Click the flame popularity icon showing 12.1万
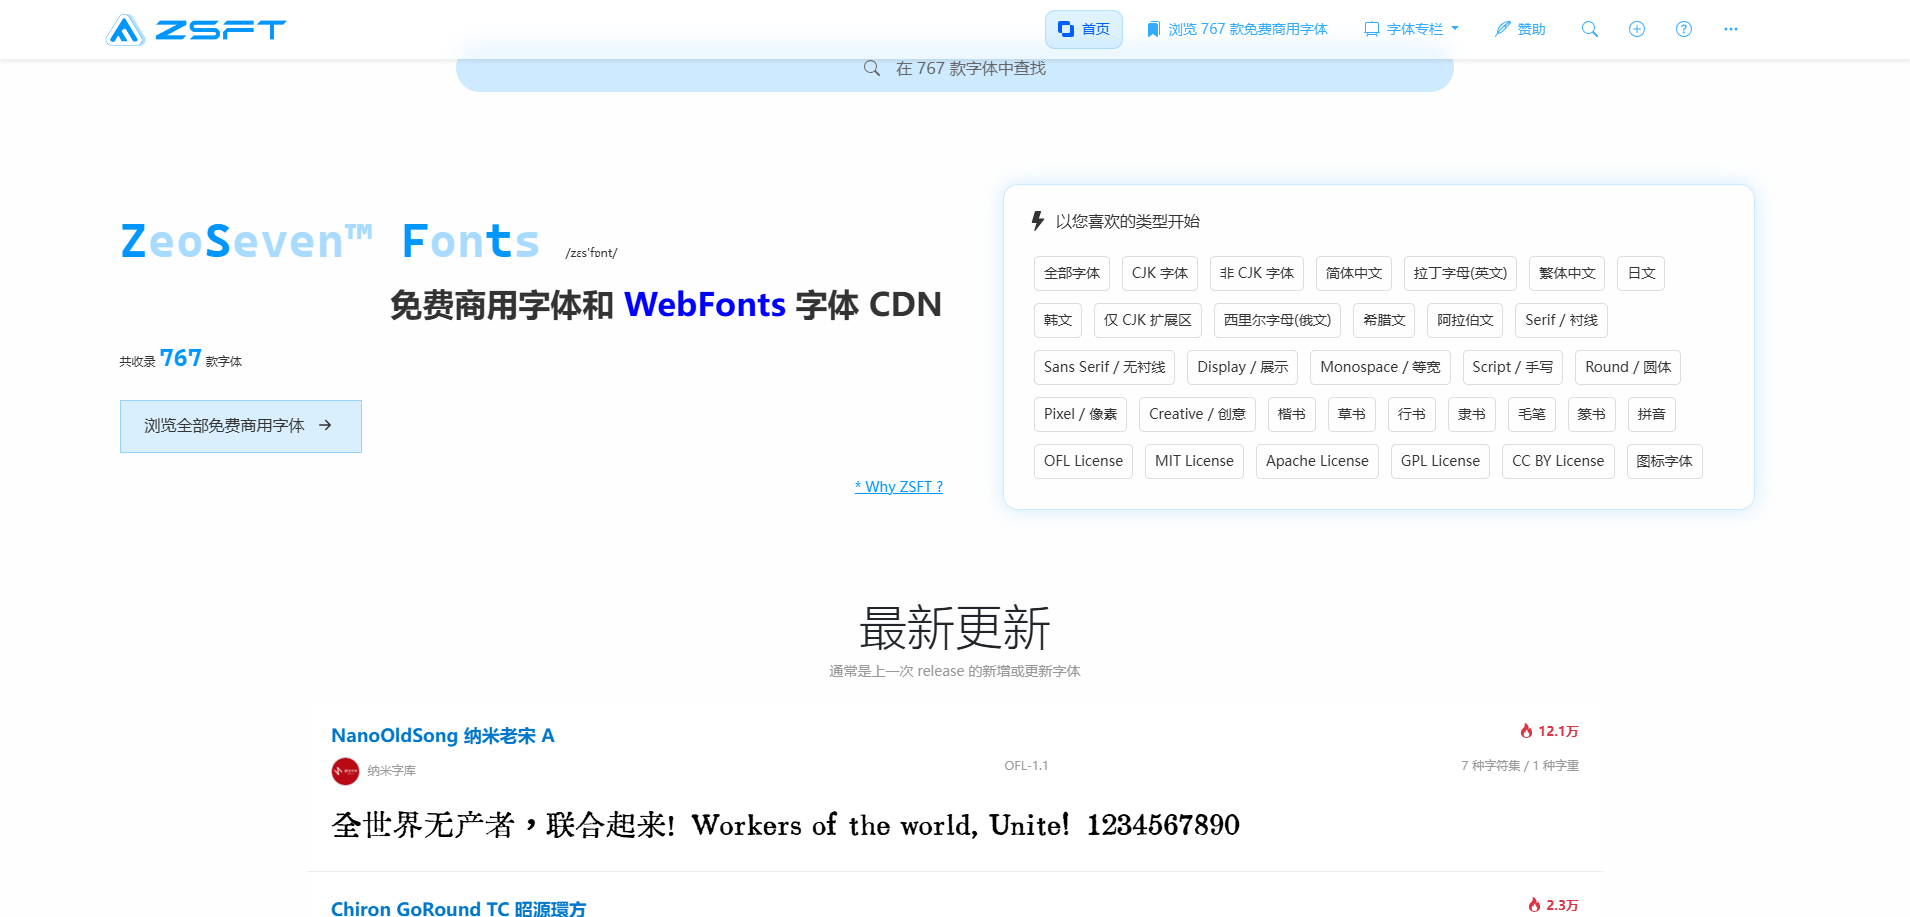This screenshot has width=1910, height=917. tap(1526, 731)
